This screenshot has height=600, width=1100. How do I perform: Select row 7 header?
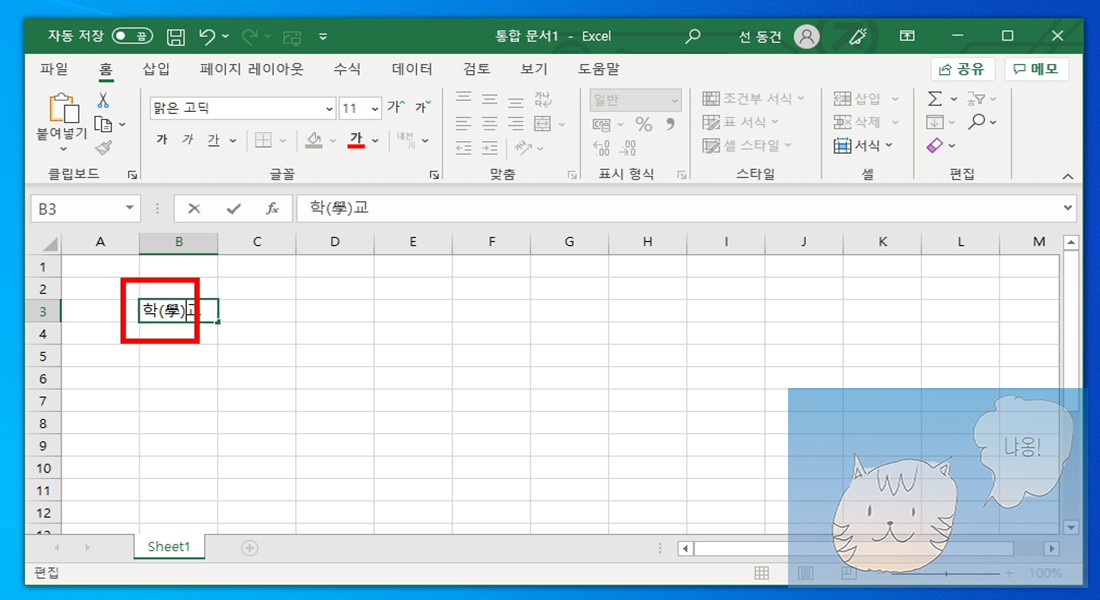pos(43,401)
